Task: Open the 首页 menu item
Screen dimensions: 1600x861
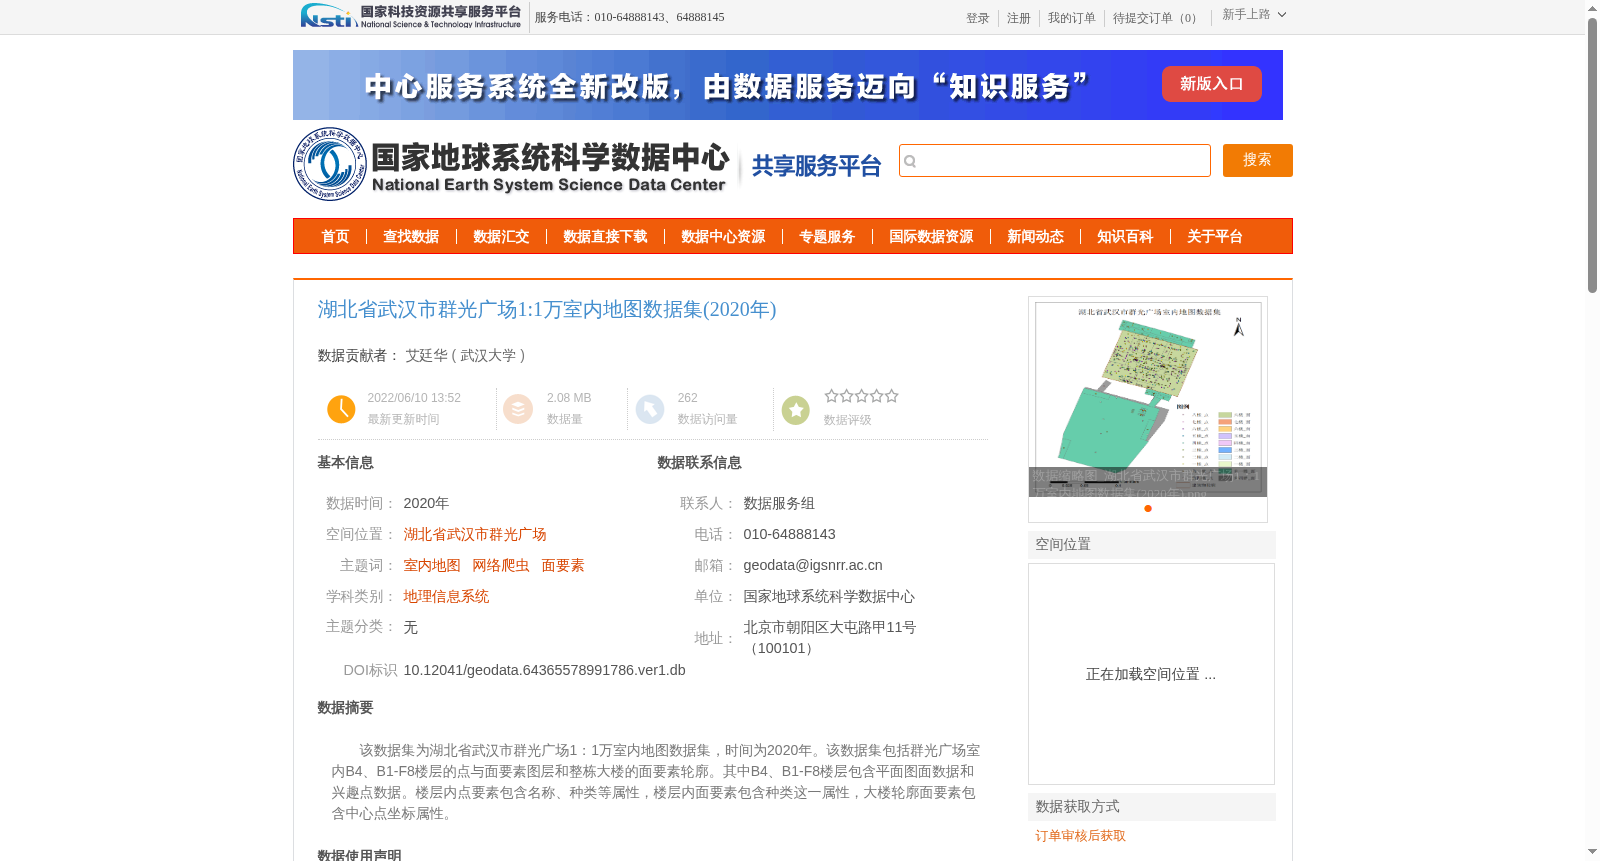Action: tap(335, 237)
